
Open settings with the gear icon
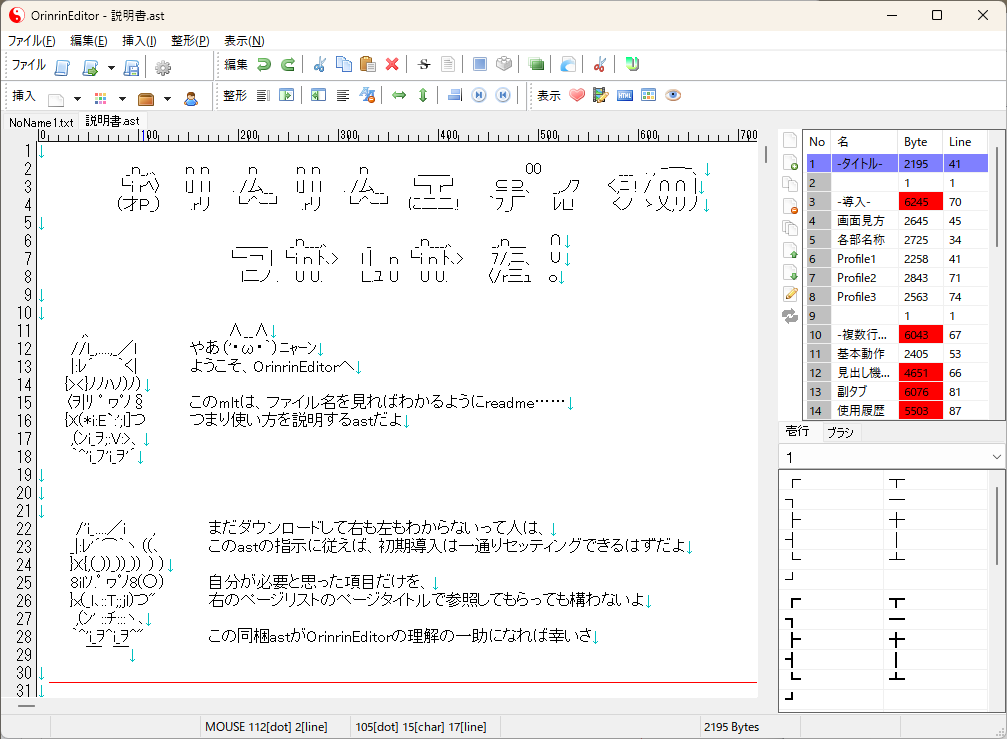163,67
